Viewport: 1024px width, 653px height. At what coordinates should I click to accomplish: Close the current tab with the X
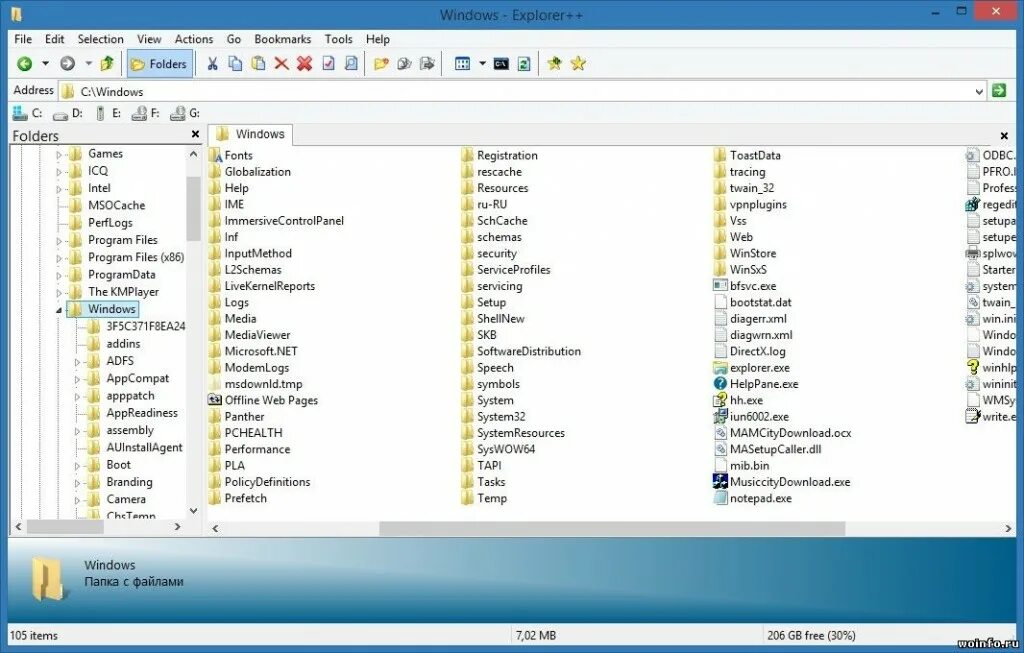click(x=1004, y=135)
